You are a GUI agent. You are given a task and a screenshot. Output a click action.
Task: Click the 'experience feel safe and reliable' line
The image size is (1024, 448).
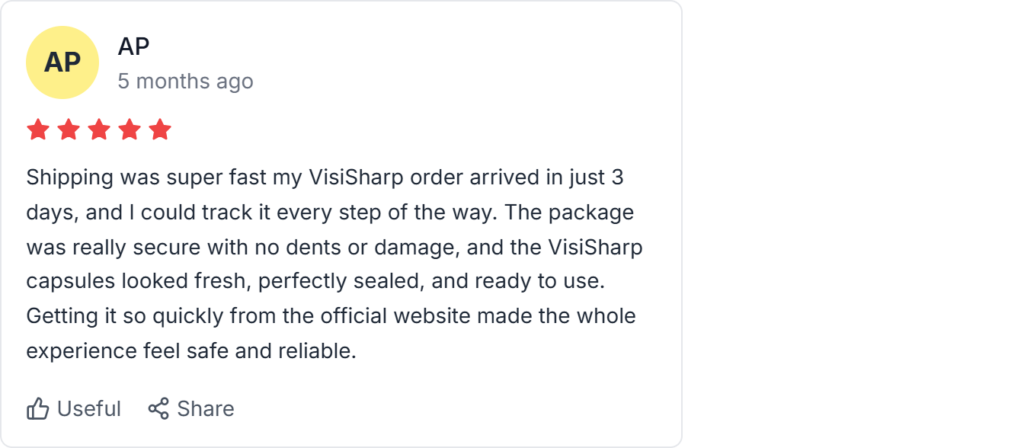point(192,351)
